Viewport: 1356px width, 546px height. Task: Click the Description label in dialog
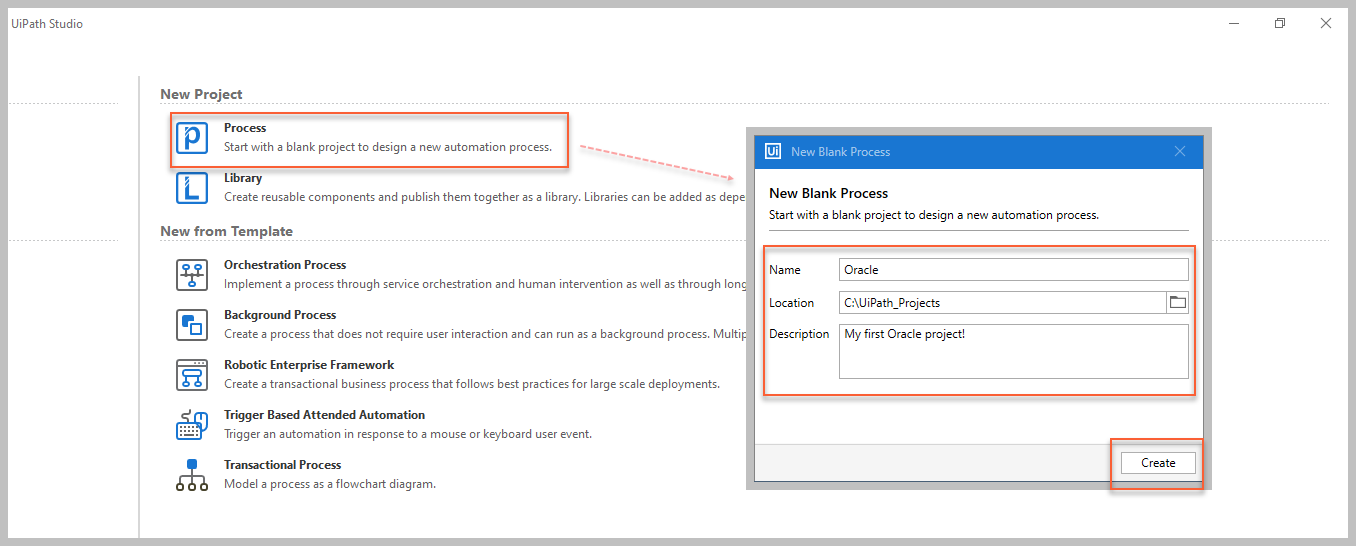799,334
